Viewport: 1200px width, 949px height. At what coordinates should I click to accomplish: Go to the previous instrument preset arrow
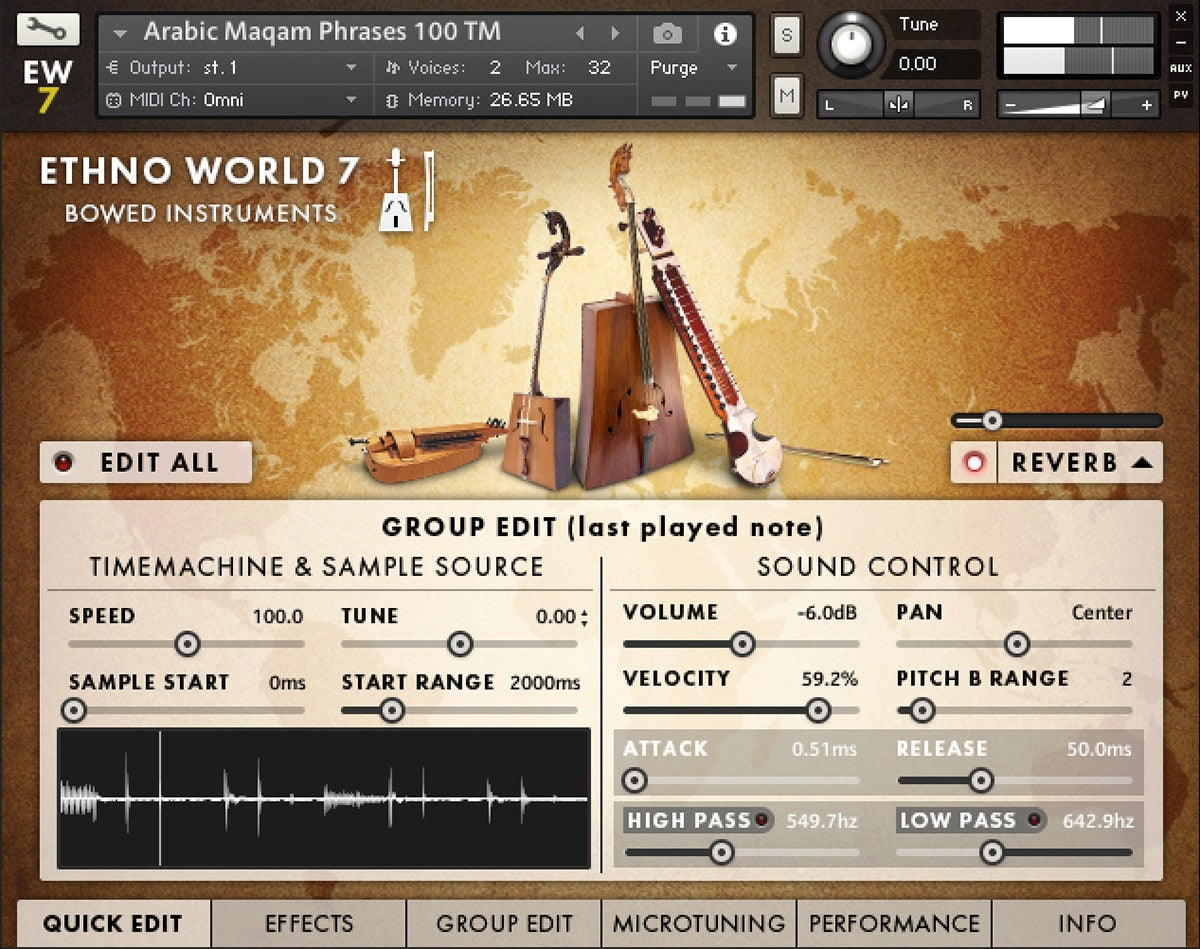pos(579,34)
